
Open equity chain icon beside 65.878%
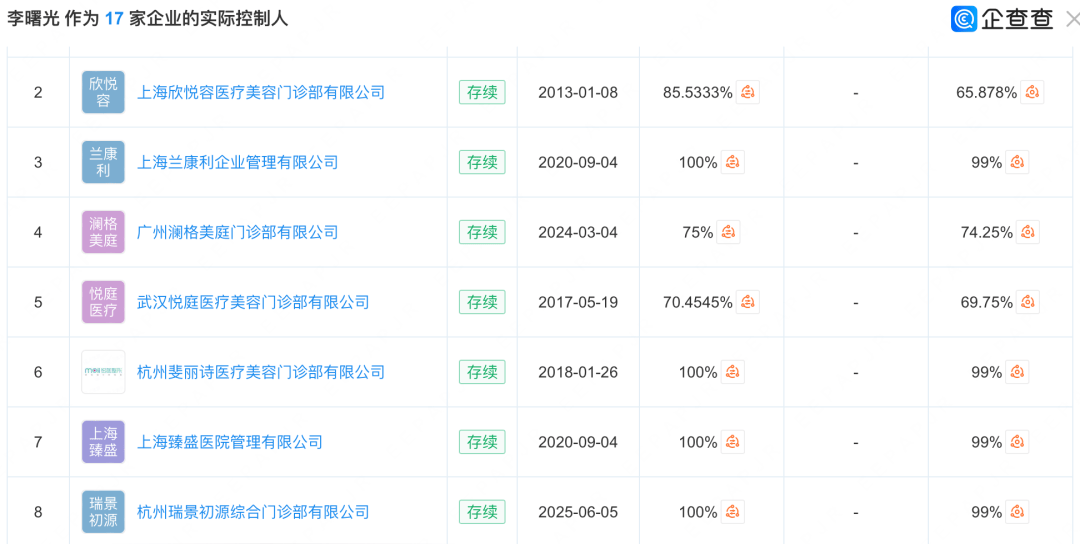(1032, 92)
